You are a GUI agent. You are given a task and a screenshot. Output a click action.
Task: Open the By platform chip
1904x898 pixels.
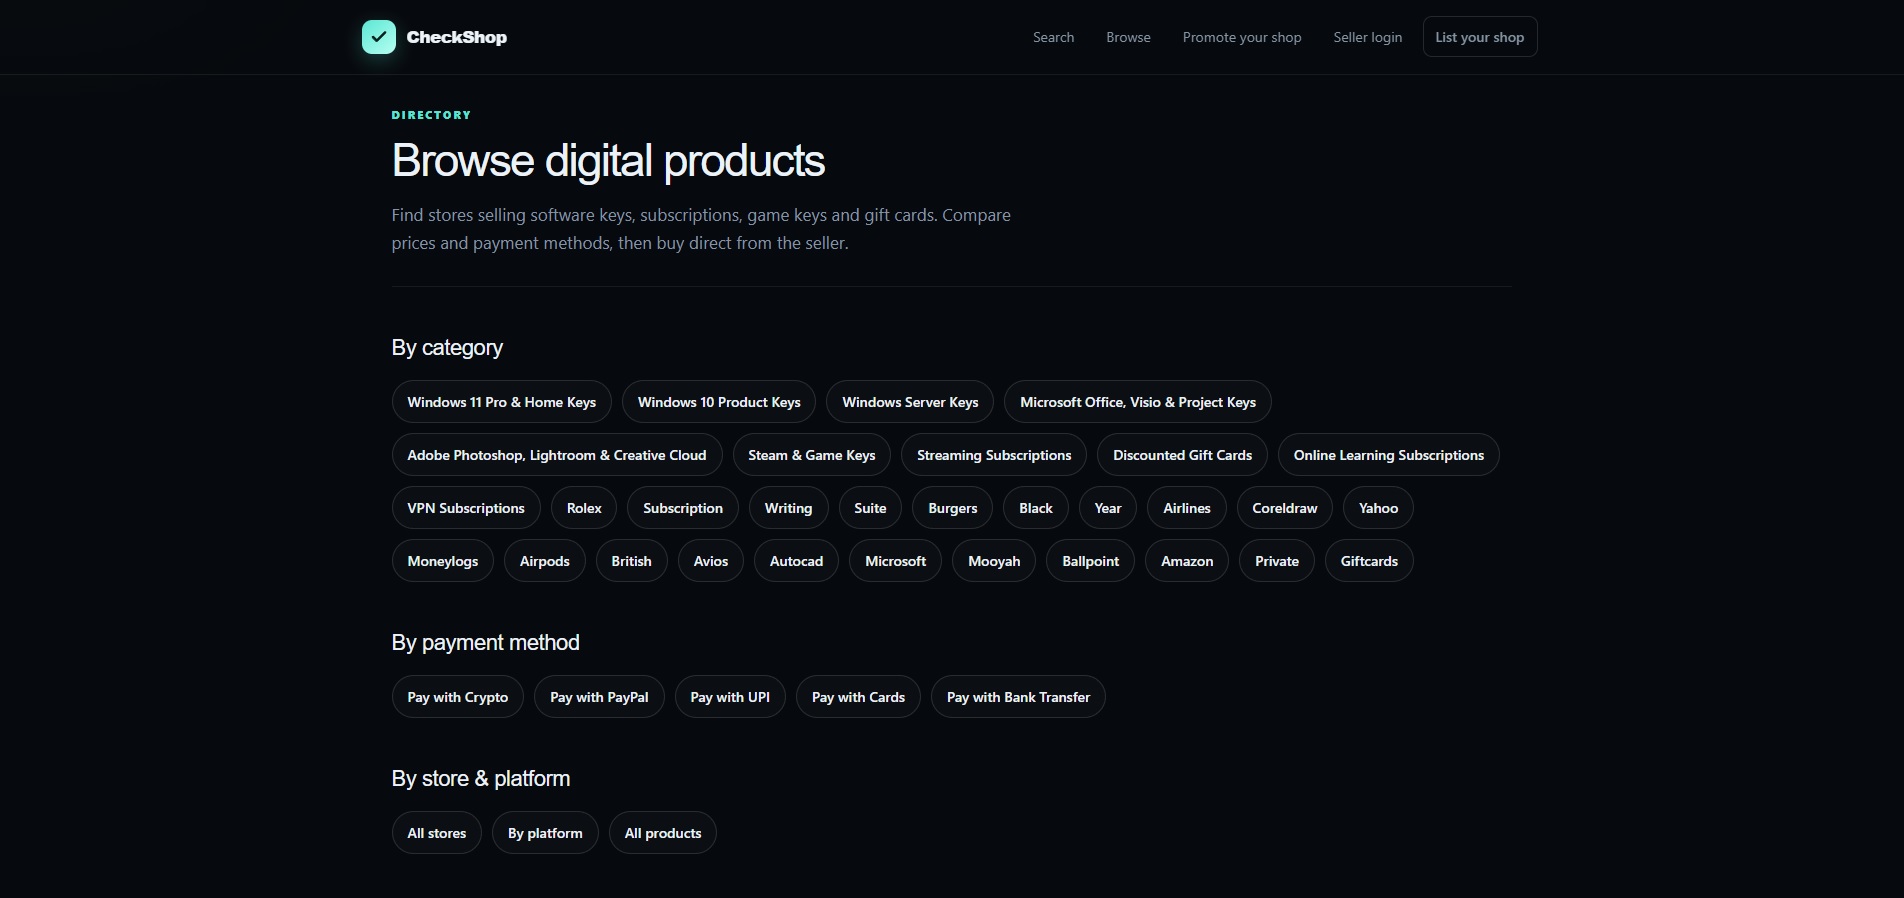(545, 833)
